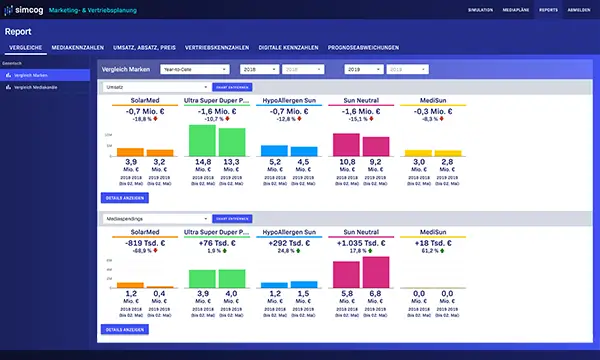Viewport: 600px width, 360px height.
Task: Click Chart entfernen next to Mediaspendings
Action: pos(232,219)
